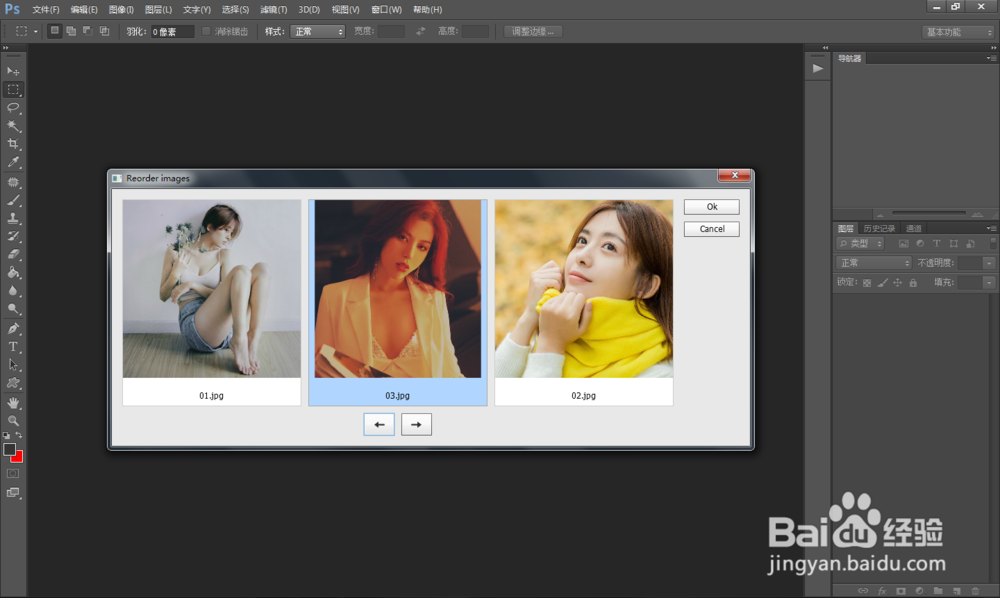Select the Brush tool
The height and width of the screenshot is (598, 1000).
tap(13, 200)
